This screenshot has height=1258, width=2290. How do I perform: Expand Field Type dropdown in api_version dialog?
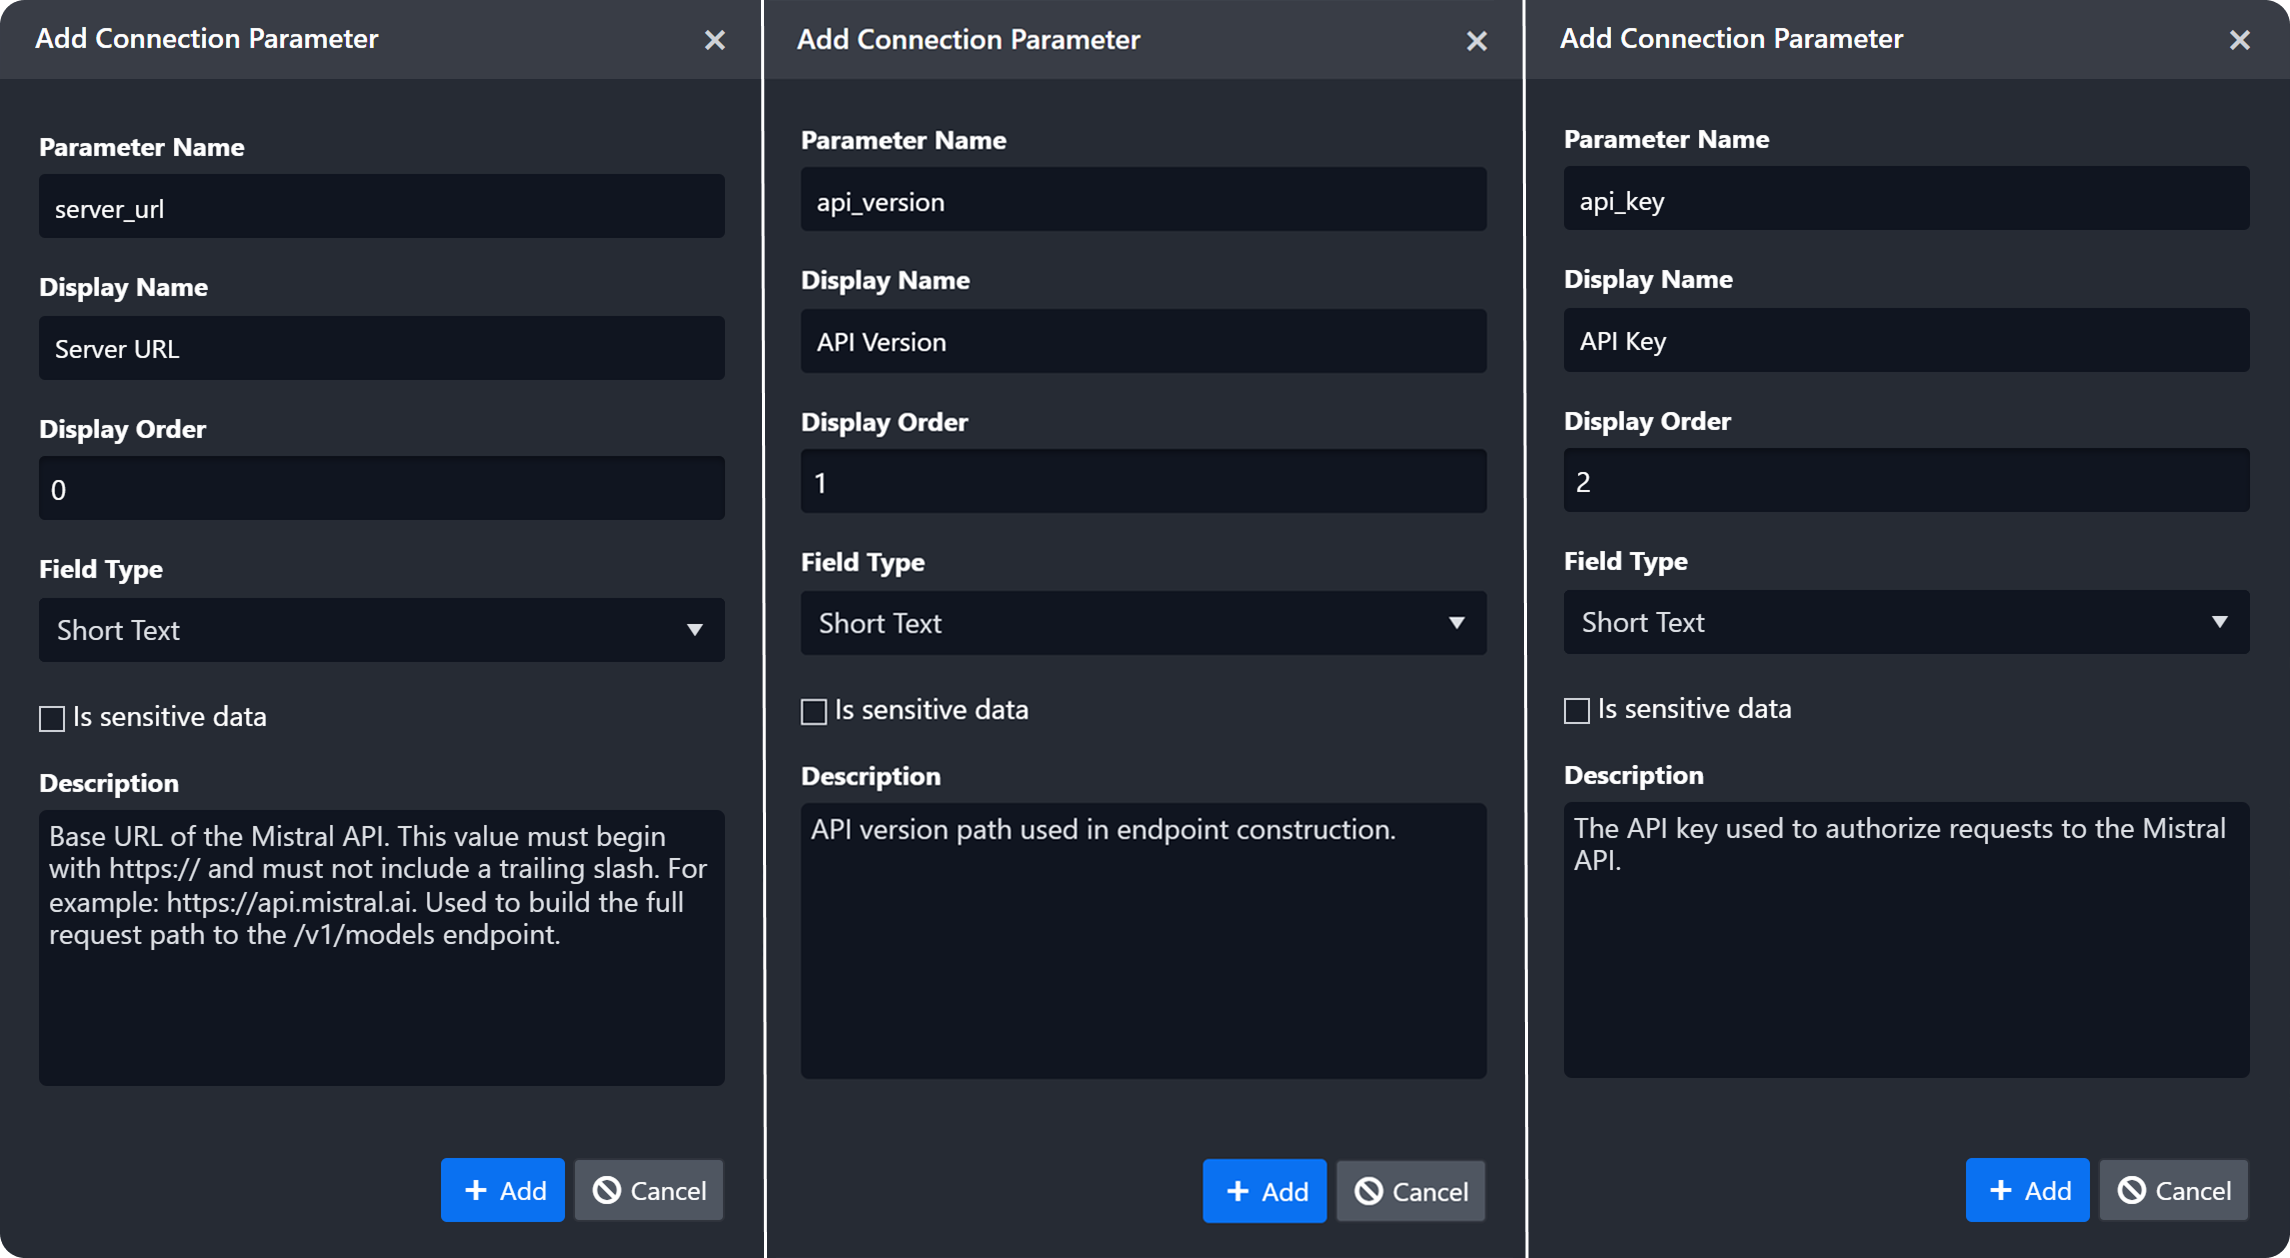(x=1143, y=623)
